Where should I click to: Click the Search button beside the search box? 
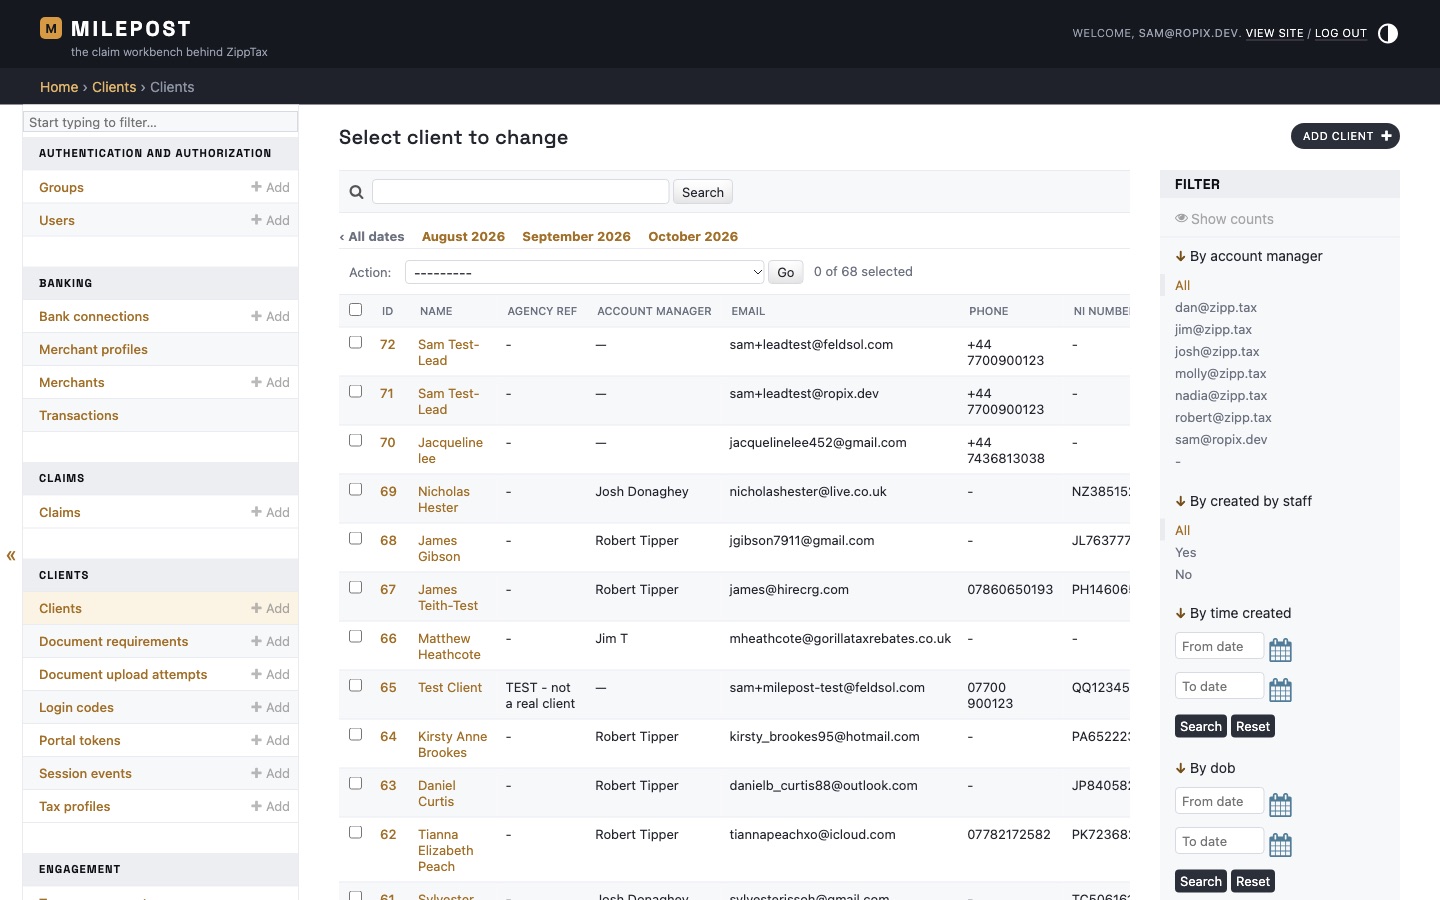(703, 192)
